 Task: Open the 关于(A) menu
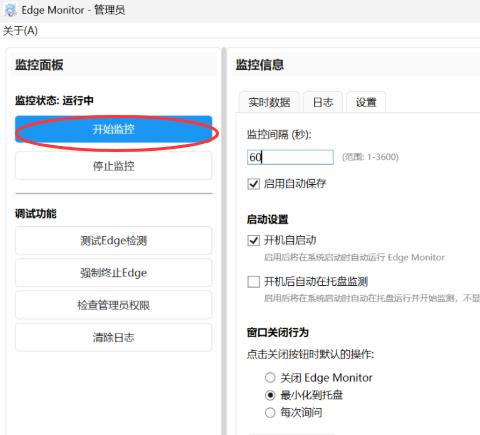click(20, 31)
